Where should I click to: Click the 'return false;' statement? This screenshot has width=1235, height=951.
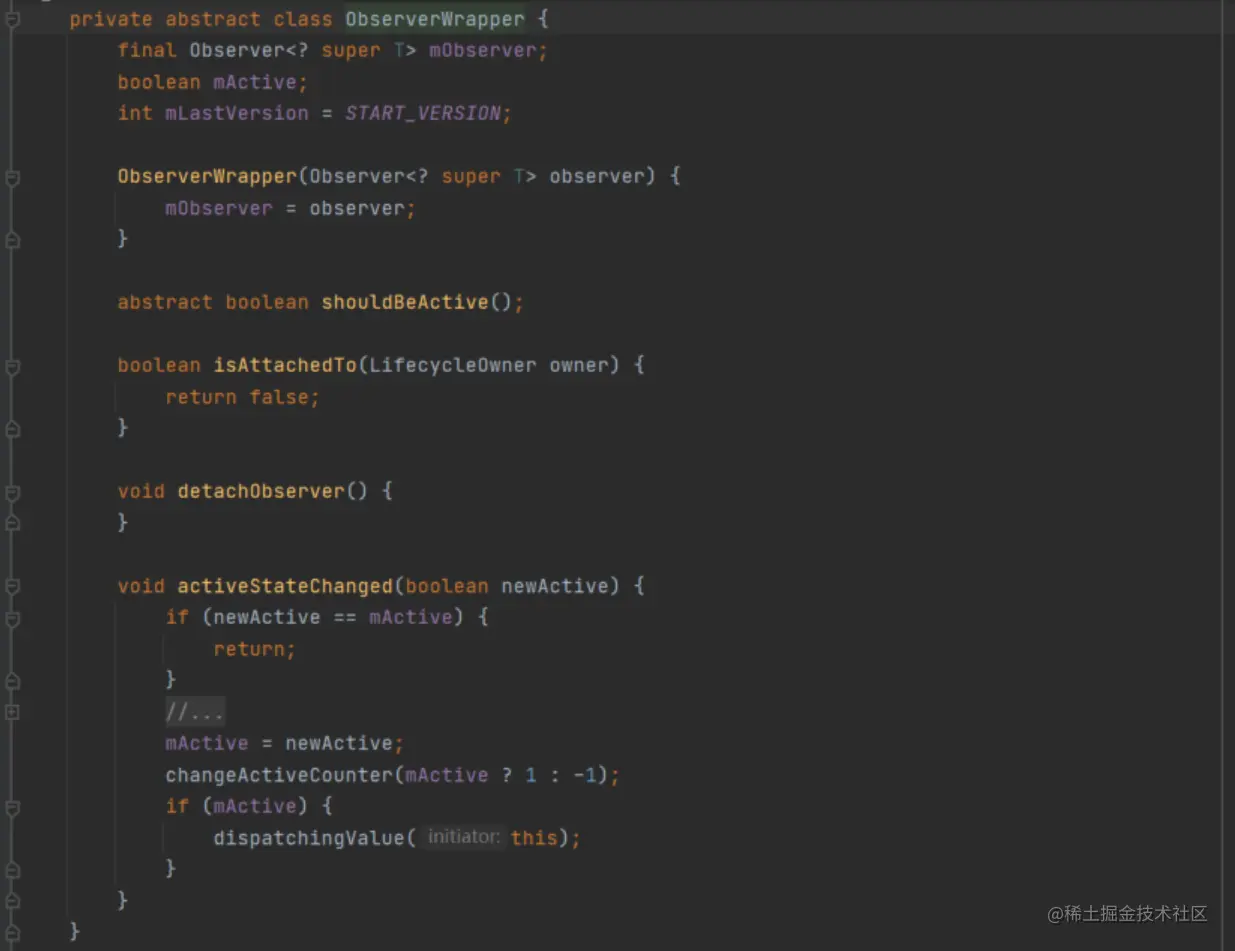[243, 397]
